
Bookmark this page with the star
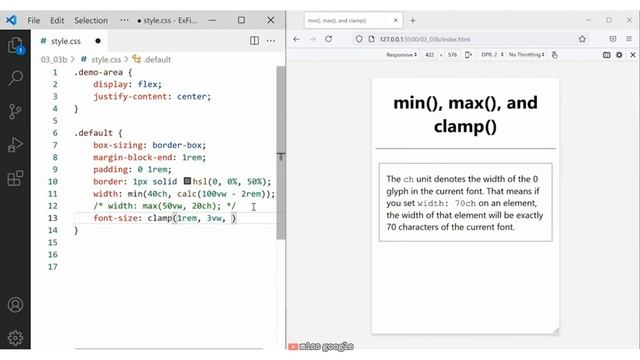pos(582,39)
